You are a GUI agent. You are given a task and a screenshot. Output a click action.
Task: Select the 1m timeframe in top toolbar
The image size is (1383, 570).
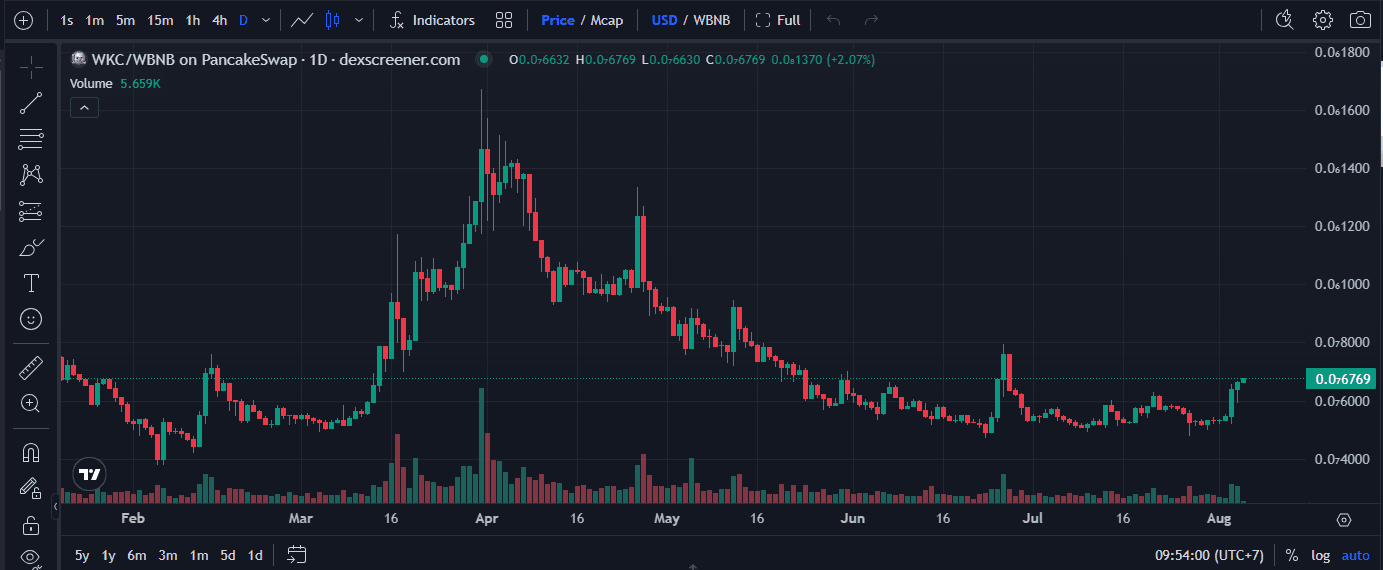click(94, 20)
